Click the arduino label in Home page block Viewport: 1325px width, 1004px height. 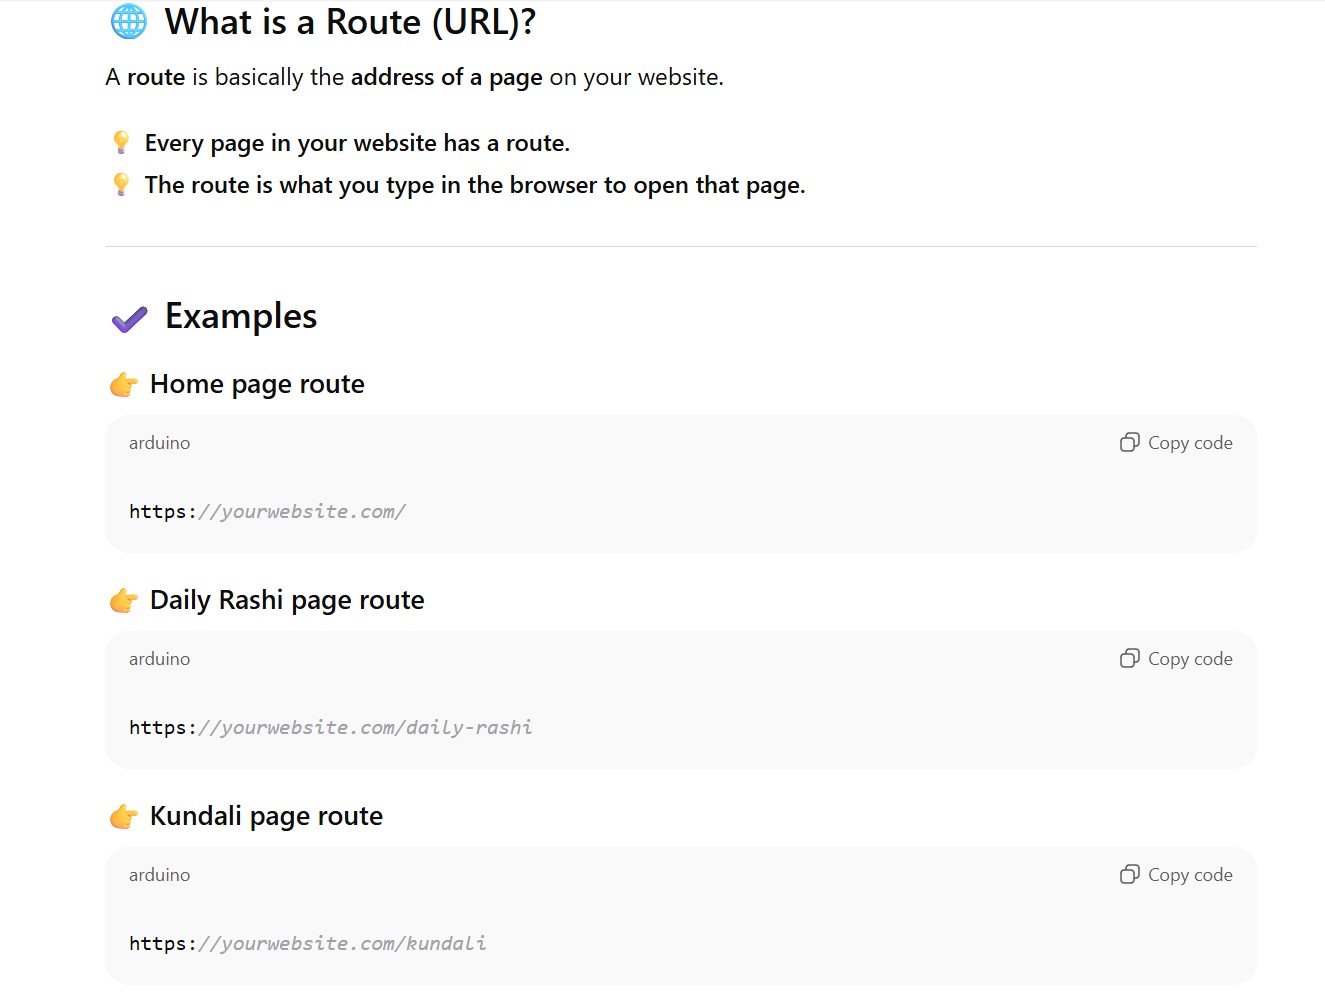(x=159, y=443)
